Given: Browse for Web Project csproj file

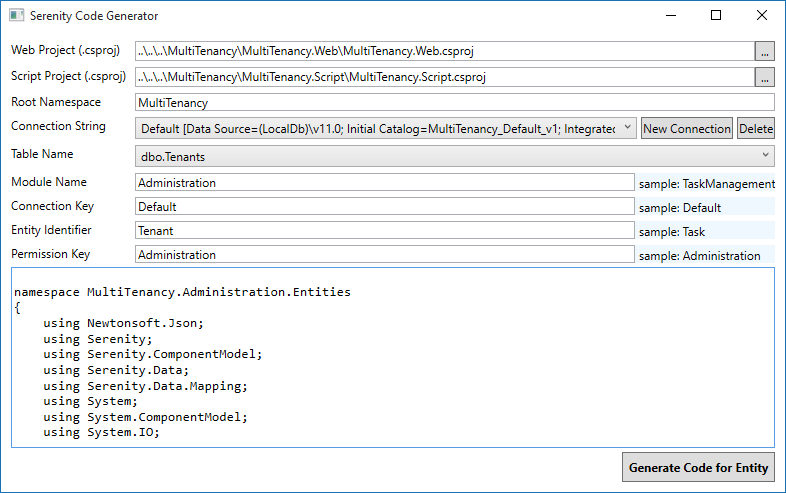Looking at the screenshot, I should tap(765, 51).
